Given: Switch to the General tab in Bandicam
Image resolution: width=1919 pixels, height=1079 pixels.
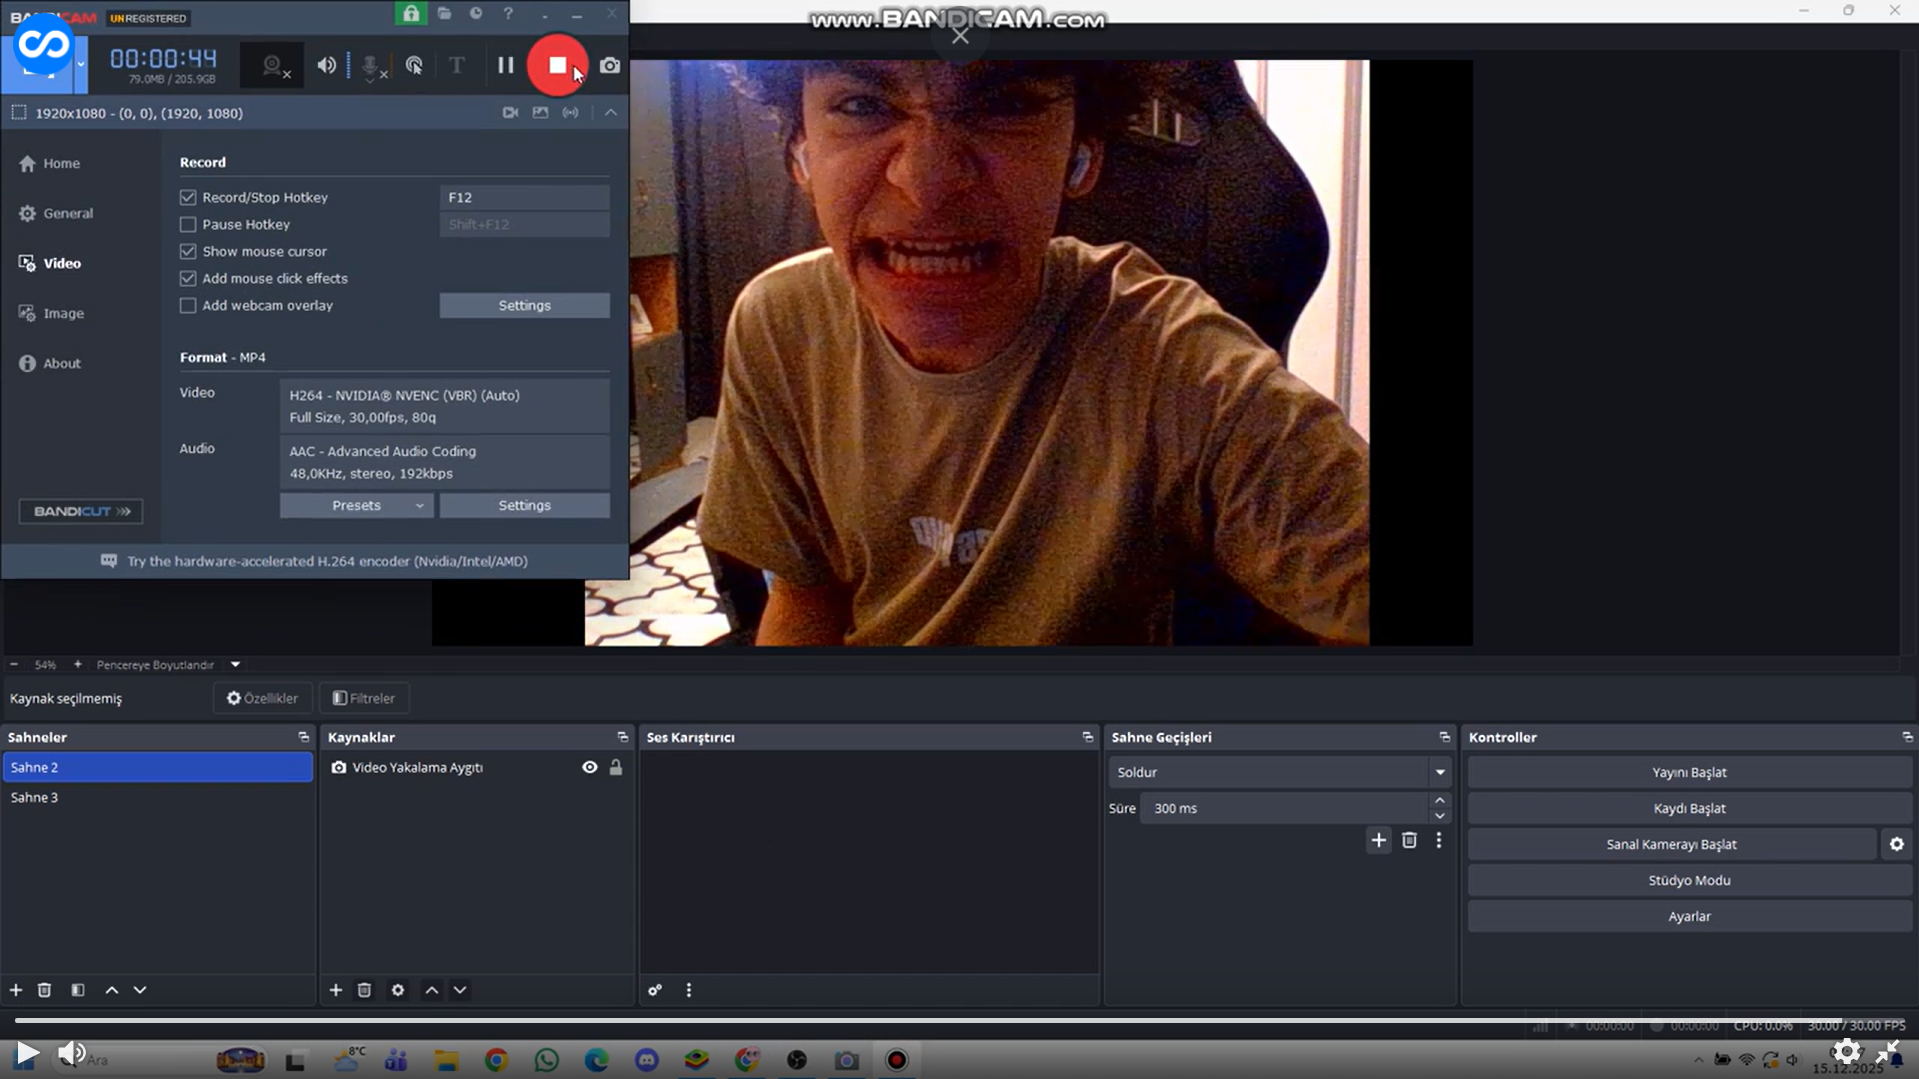Looking at the screenshot, I should point(68,213).
